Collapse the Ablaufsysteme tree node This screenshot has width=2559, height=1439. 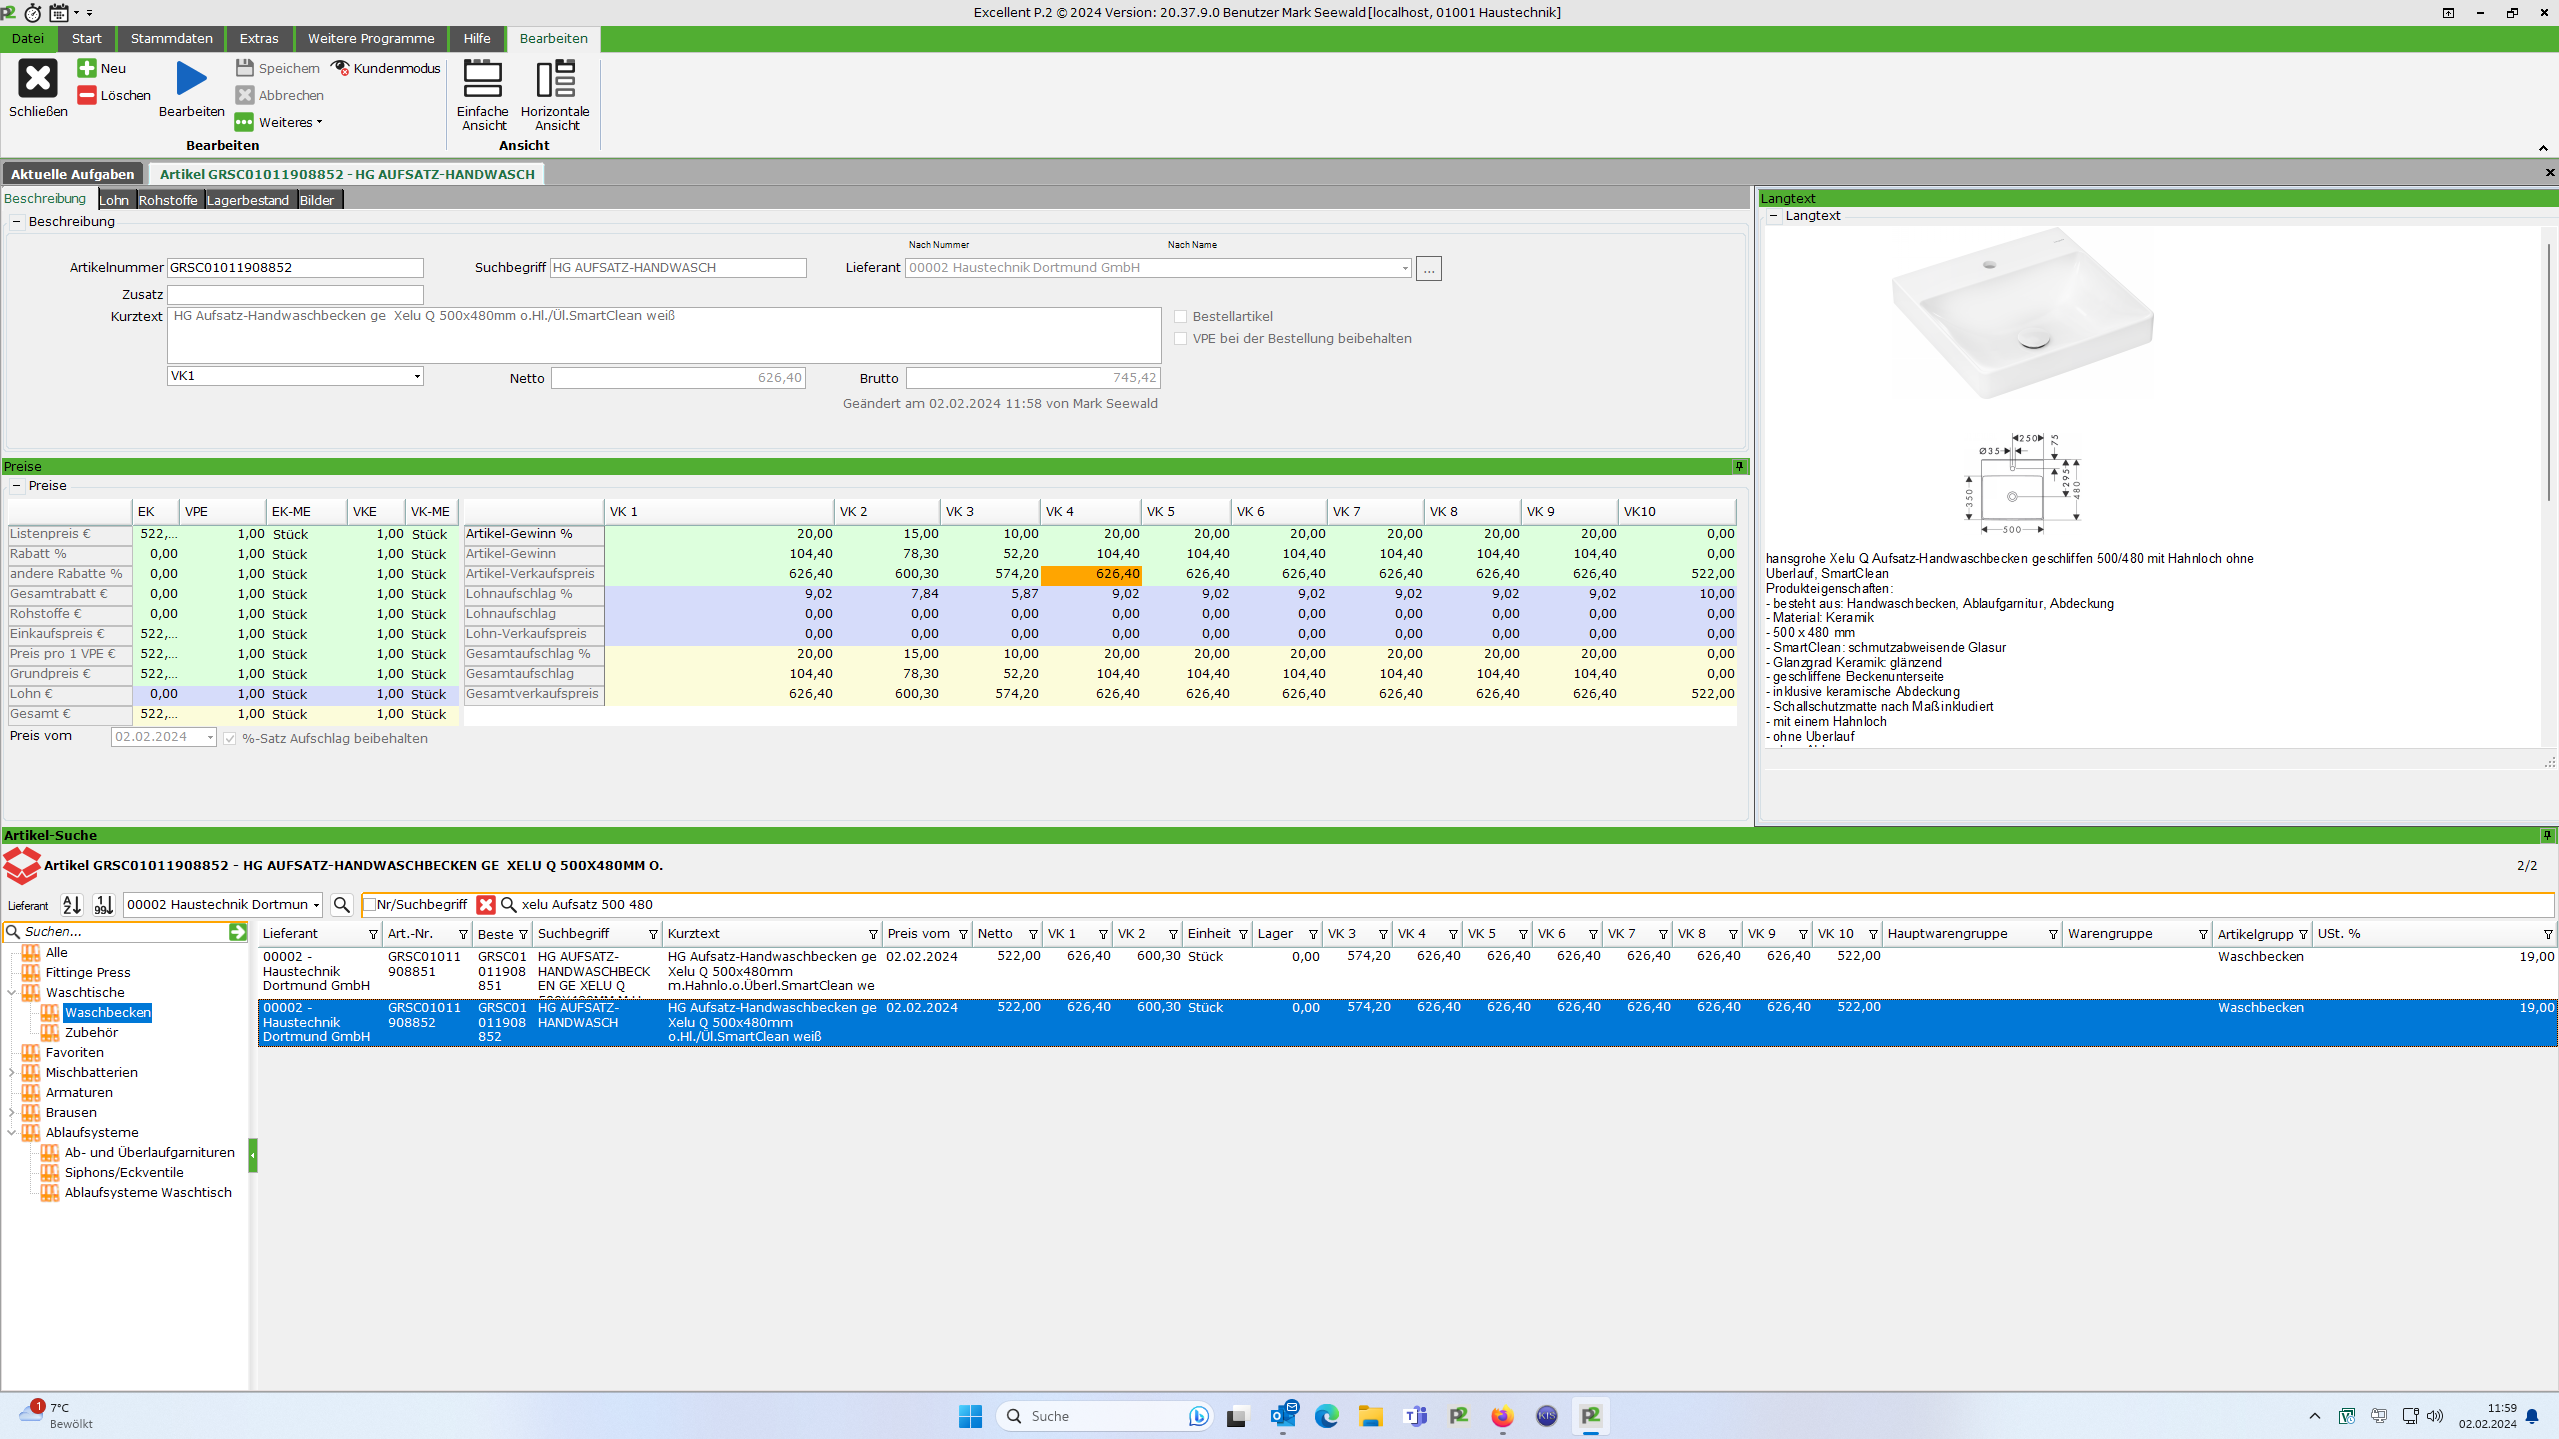12,1132
